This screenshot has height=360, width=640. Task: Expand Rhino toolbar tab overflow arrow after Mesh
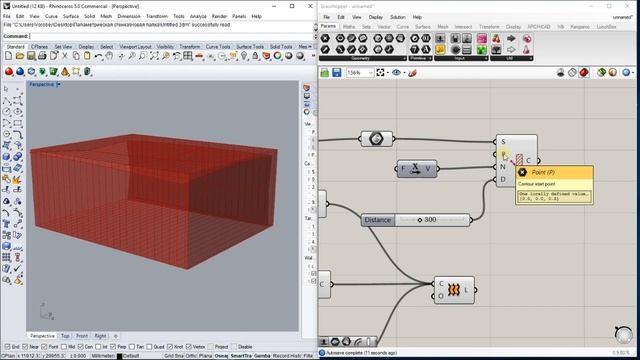tap(311, 47)
